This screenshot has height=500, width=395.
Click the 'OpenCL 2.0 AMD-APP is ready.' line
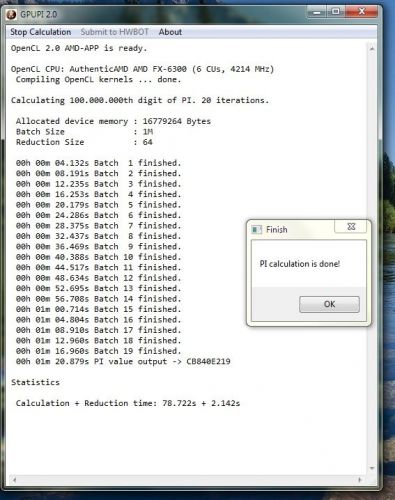pyautogui.click(x=79, y=48)
